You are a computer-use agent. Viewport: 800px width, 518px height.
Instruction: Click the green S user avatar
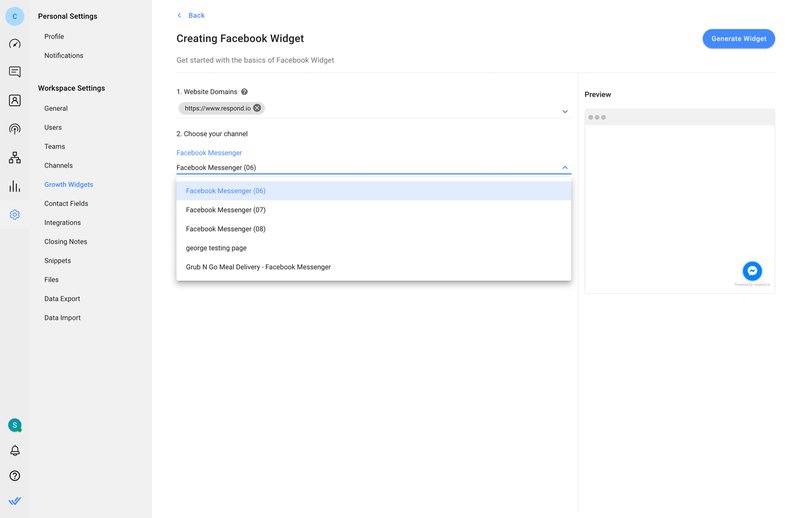coord(15,425)
